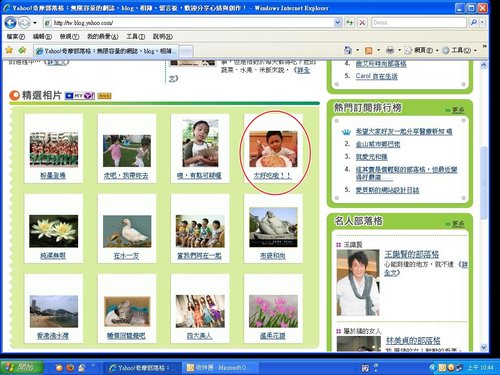The width and height of the screenshot is (500, 375).
Task: Switch to the Outlook inbox taskbar button
Action: [219, 368]
